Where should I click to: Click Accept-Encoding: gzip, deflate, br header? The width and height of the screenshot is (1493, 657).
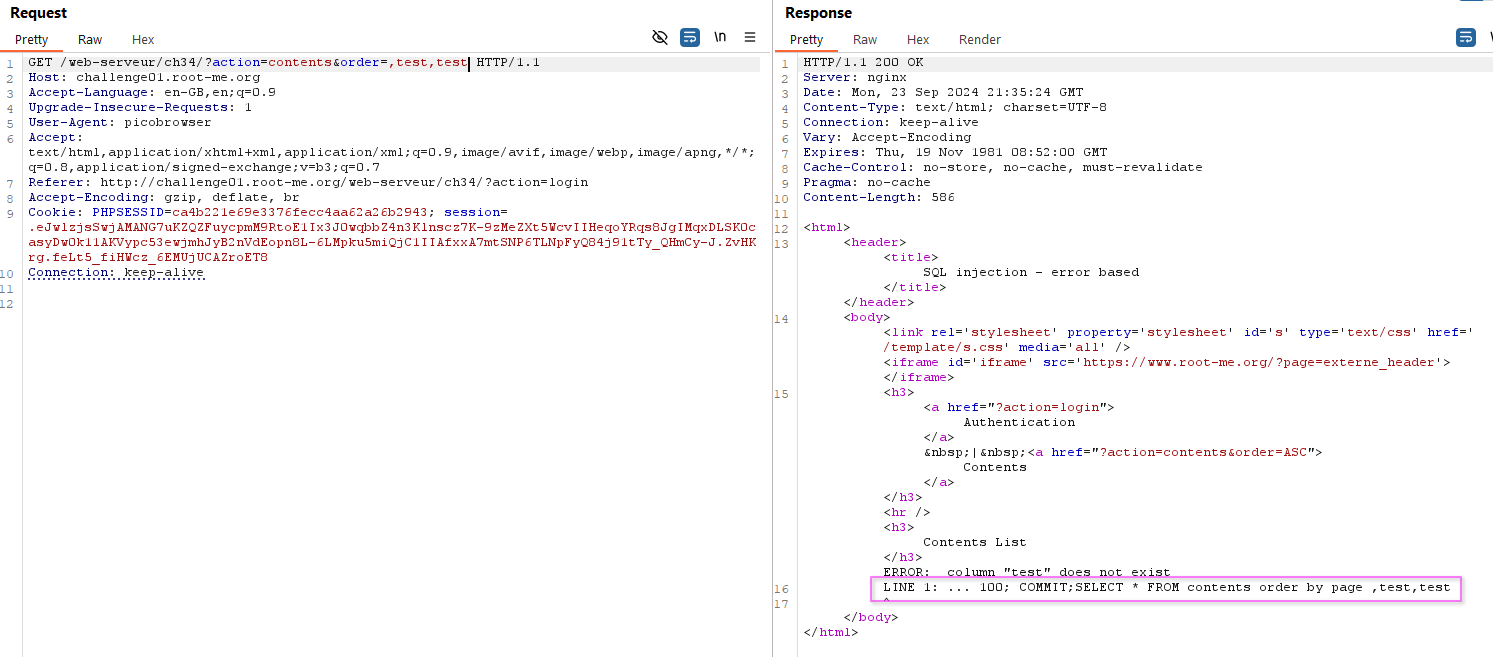click(164, 197)
